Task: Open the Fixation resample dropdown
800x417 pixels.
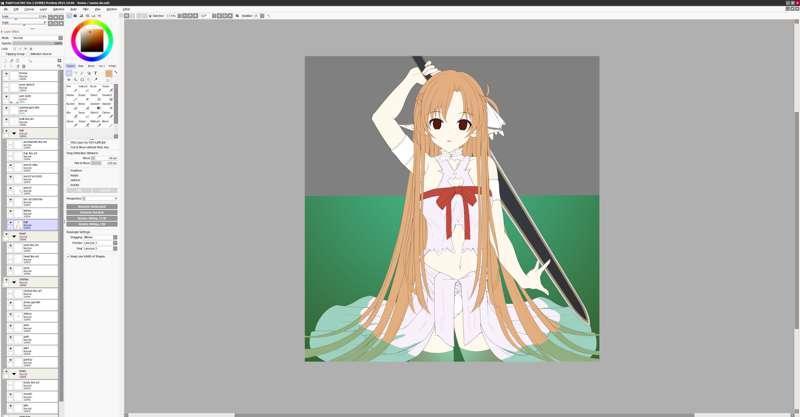Action: 101,242
